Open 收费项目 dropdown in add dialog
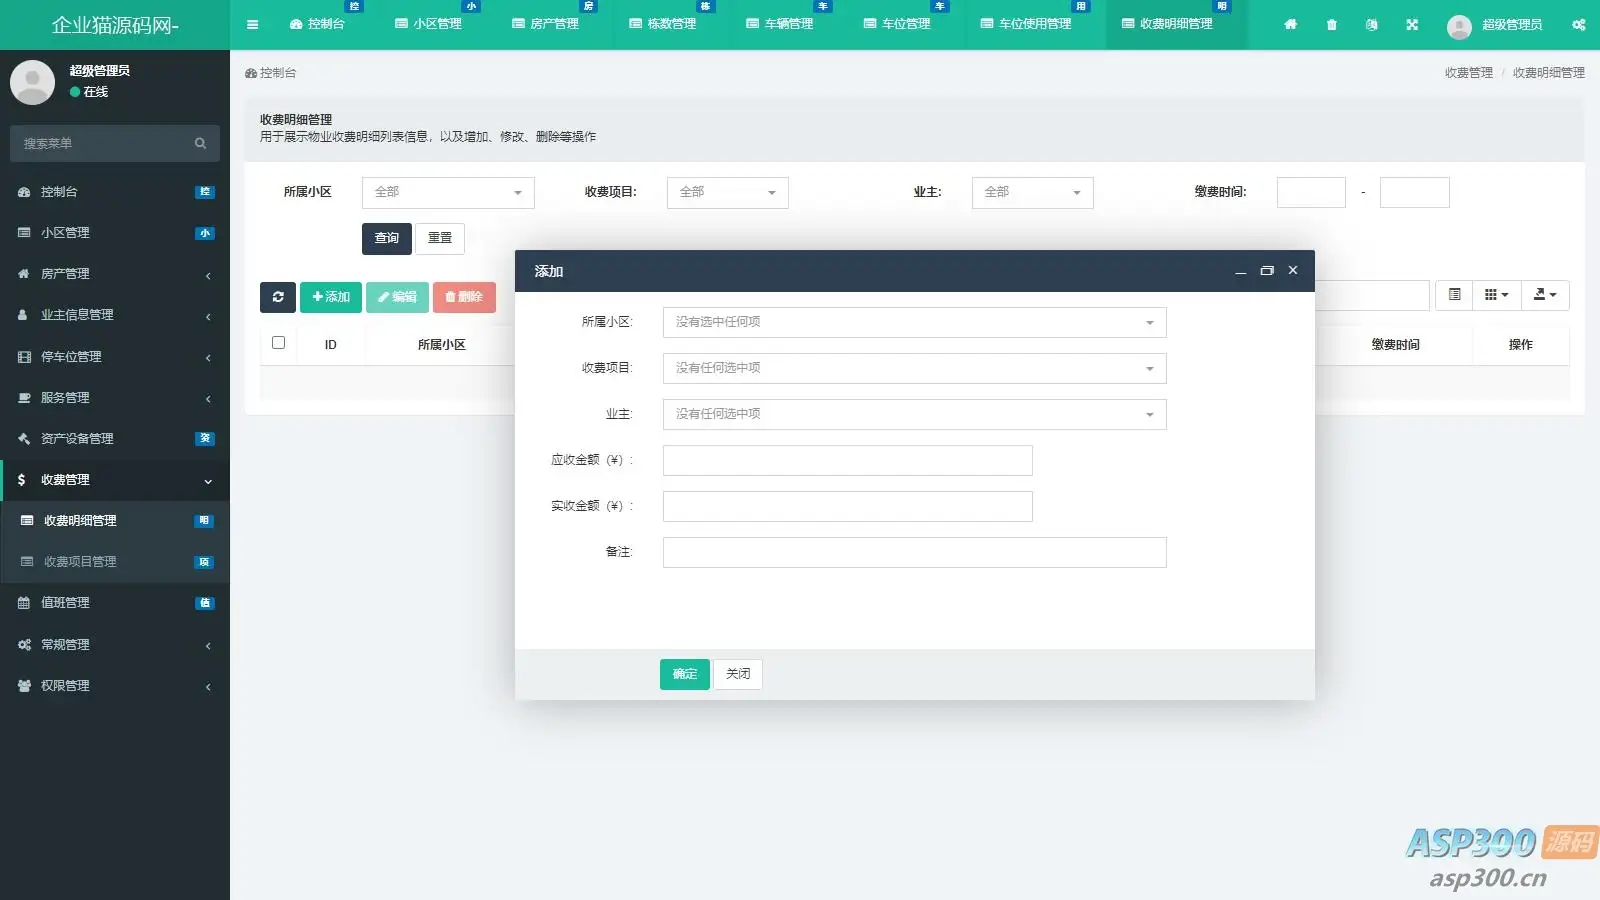 tap(914, 368)
